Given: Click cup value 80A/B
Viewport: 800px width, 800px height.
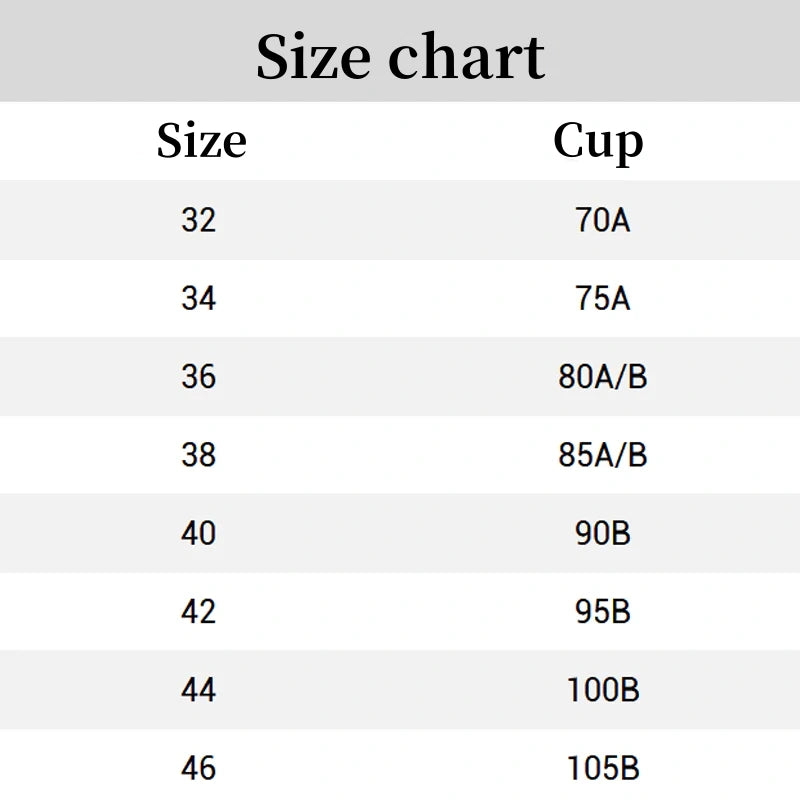Looking at the screenshot, I should pyautogui.click(x=603, y=377).
